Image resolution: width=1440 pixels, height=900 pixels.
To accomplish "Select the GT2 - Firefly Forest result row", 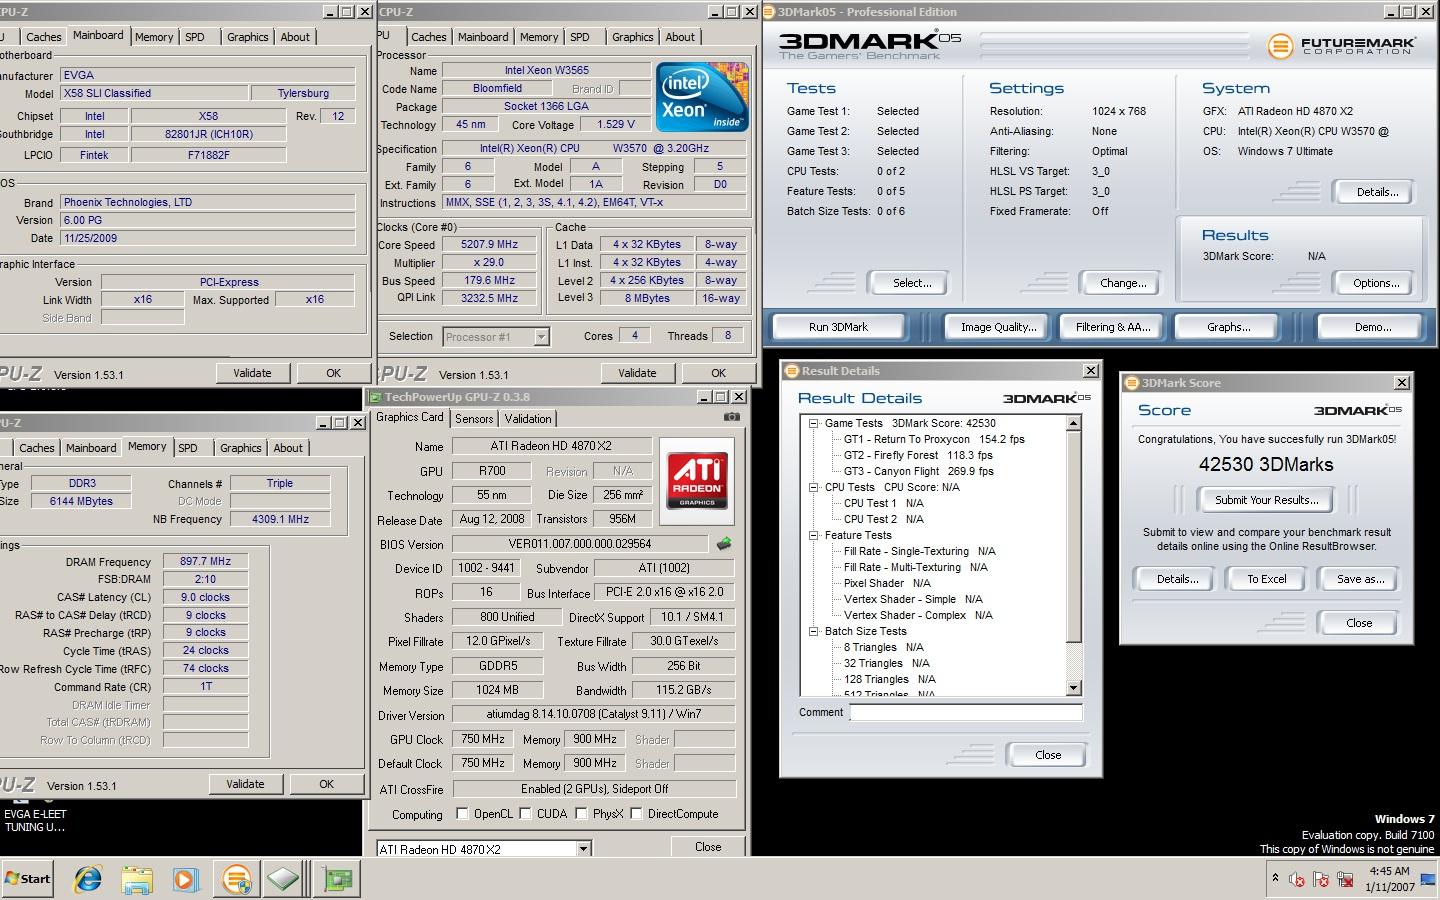I will tap(918, 455).
